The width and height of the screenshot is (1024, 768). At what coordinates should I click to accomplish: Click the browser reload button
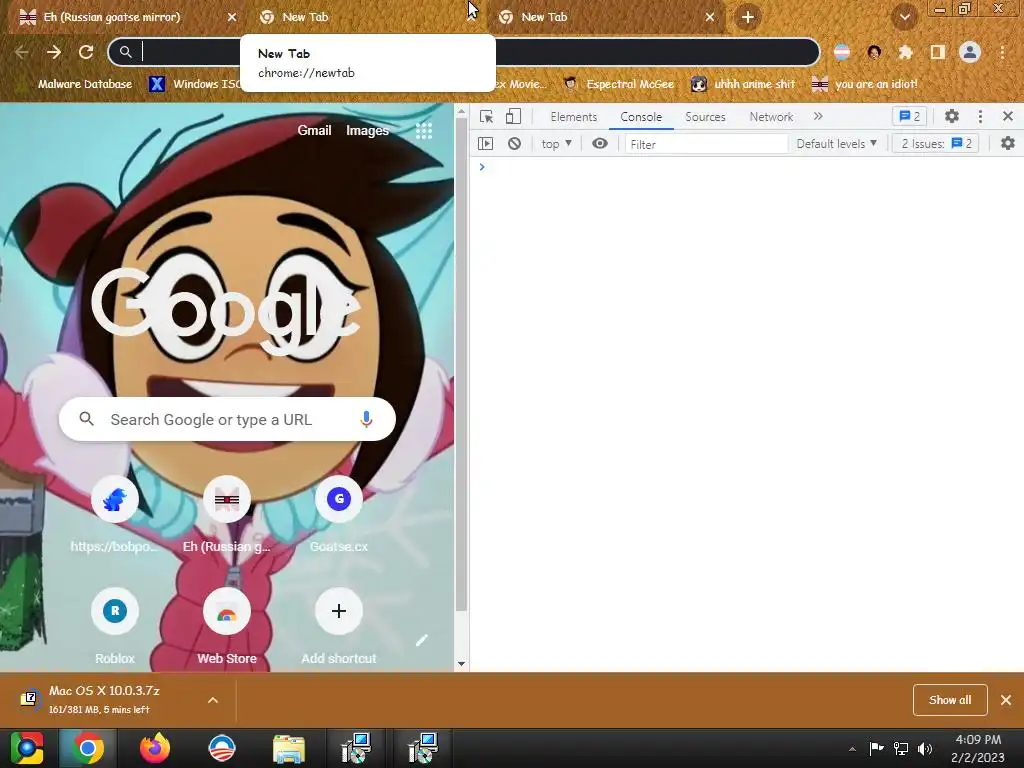(86, 52)
